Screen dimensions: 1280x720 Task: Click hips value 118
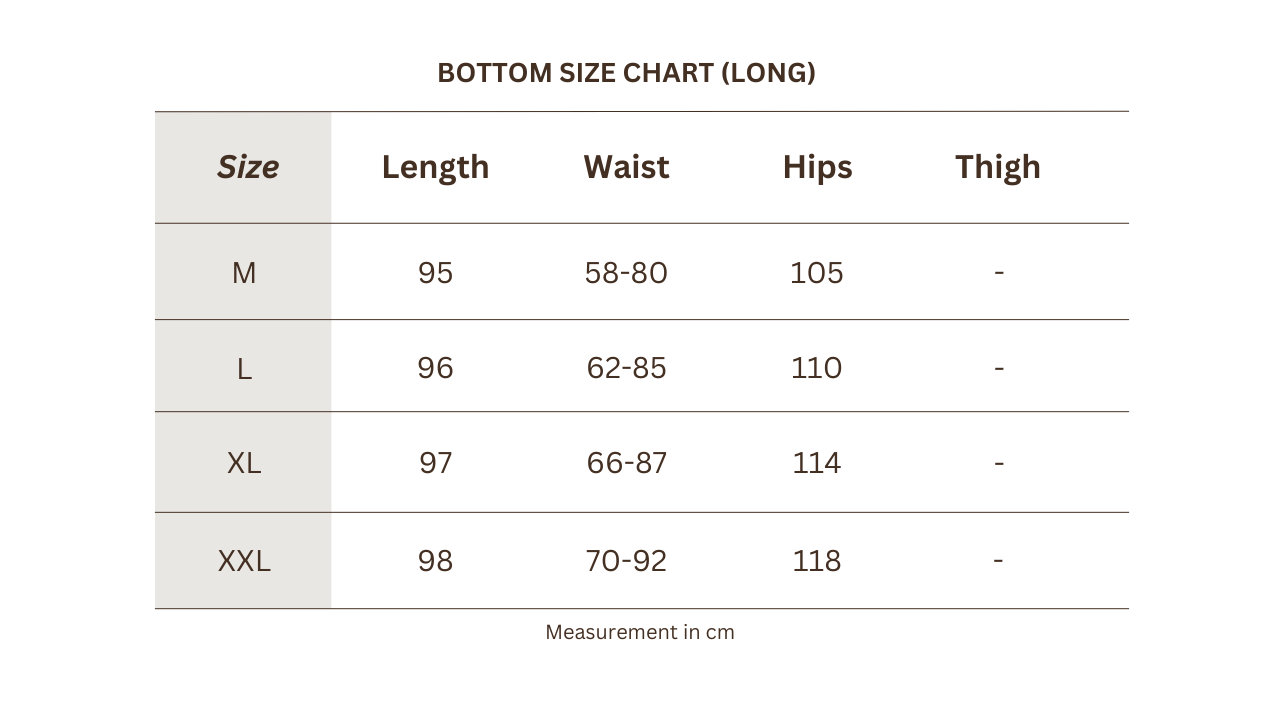pos(817,561)
